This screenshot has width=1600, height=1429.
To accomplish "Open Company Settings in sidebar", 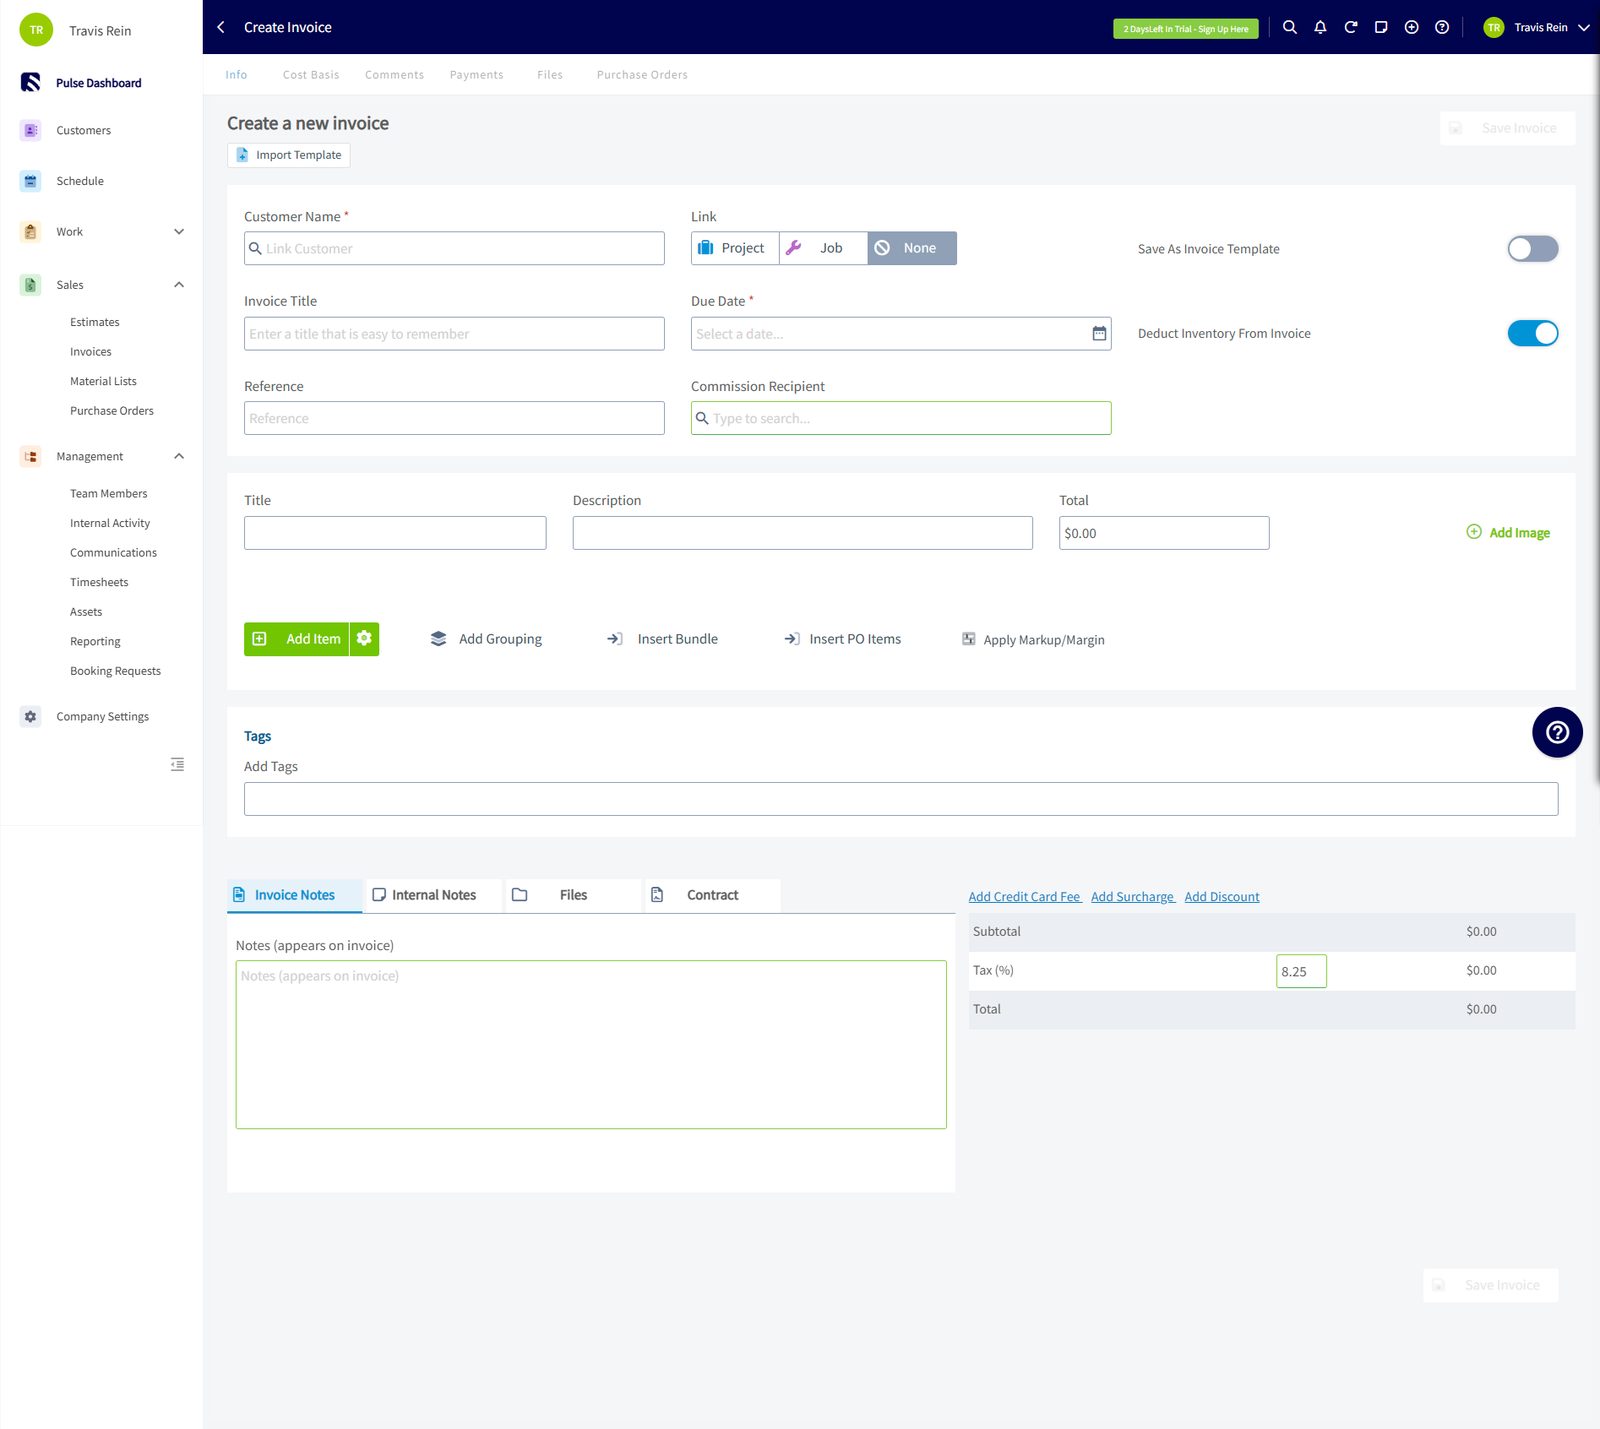I will (102, 716).
